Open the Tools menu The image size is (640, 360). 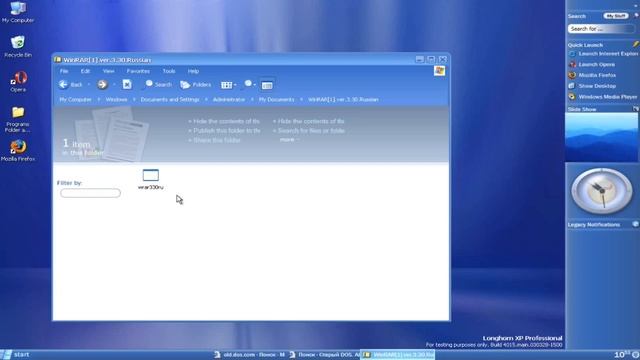click(169, 71)
